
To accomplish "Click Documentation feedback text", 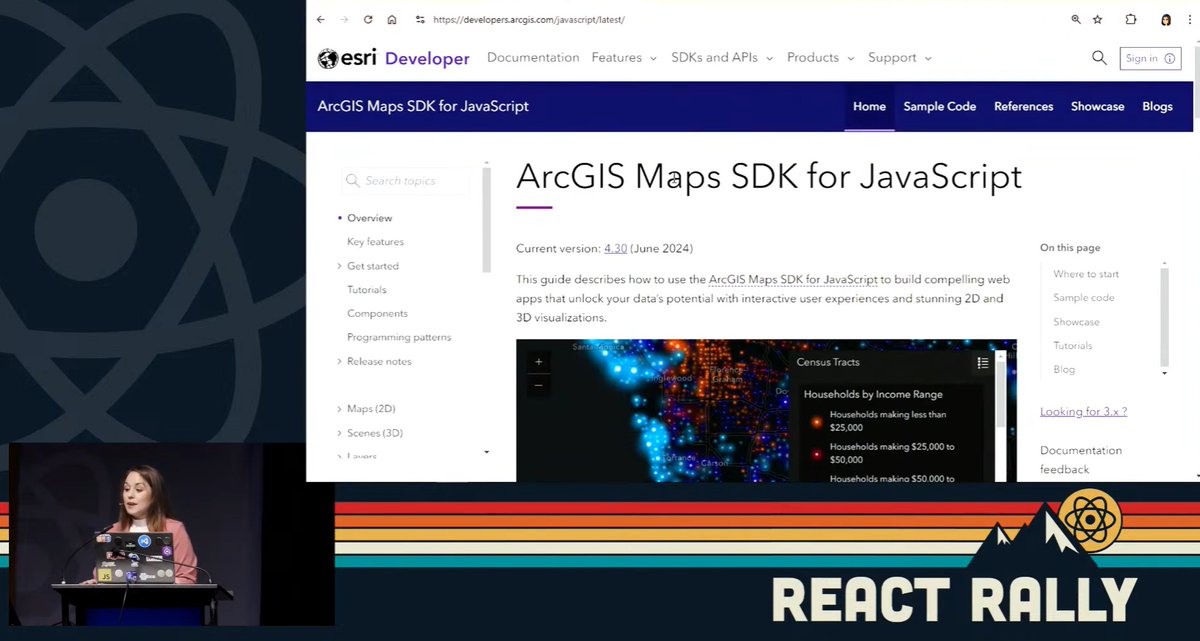I will pyautogui.click(x=1081, y=460).
